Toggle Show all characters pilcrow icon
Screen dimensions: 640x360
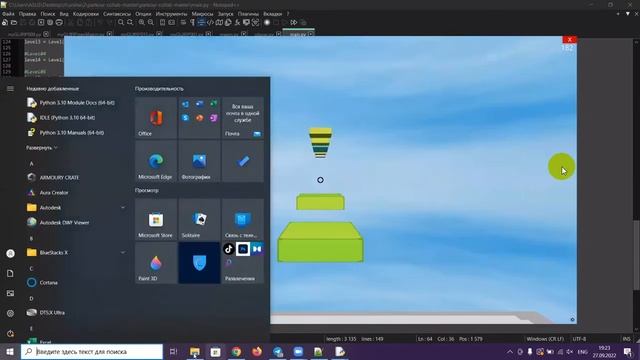click(x=192, y=22)
